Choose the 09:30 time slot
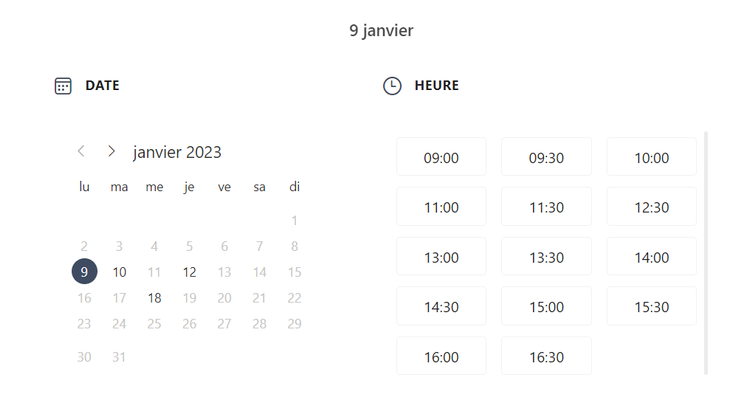747x400 pixels. coord(546,157)
